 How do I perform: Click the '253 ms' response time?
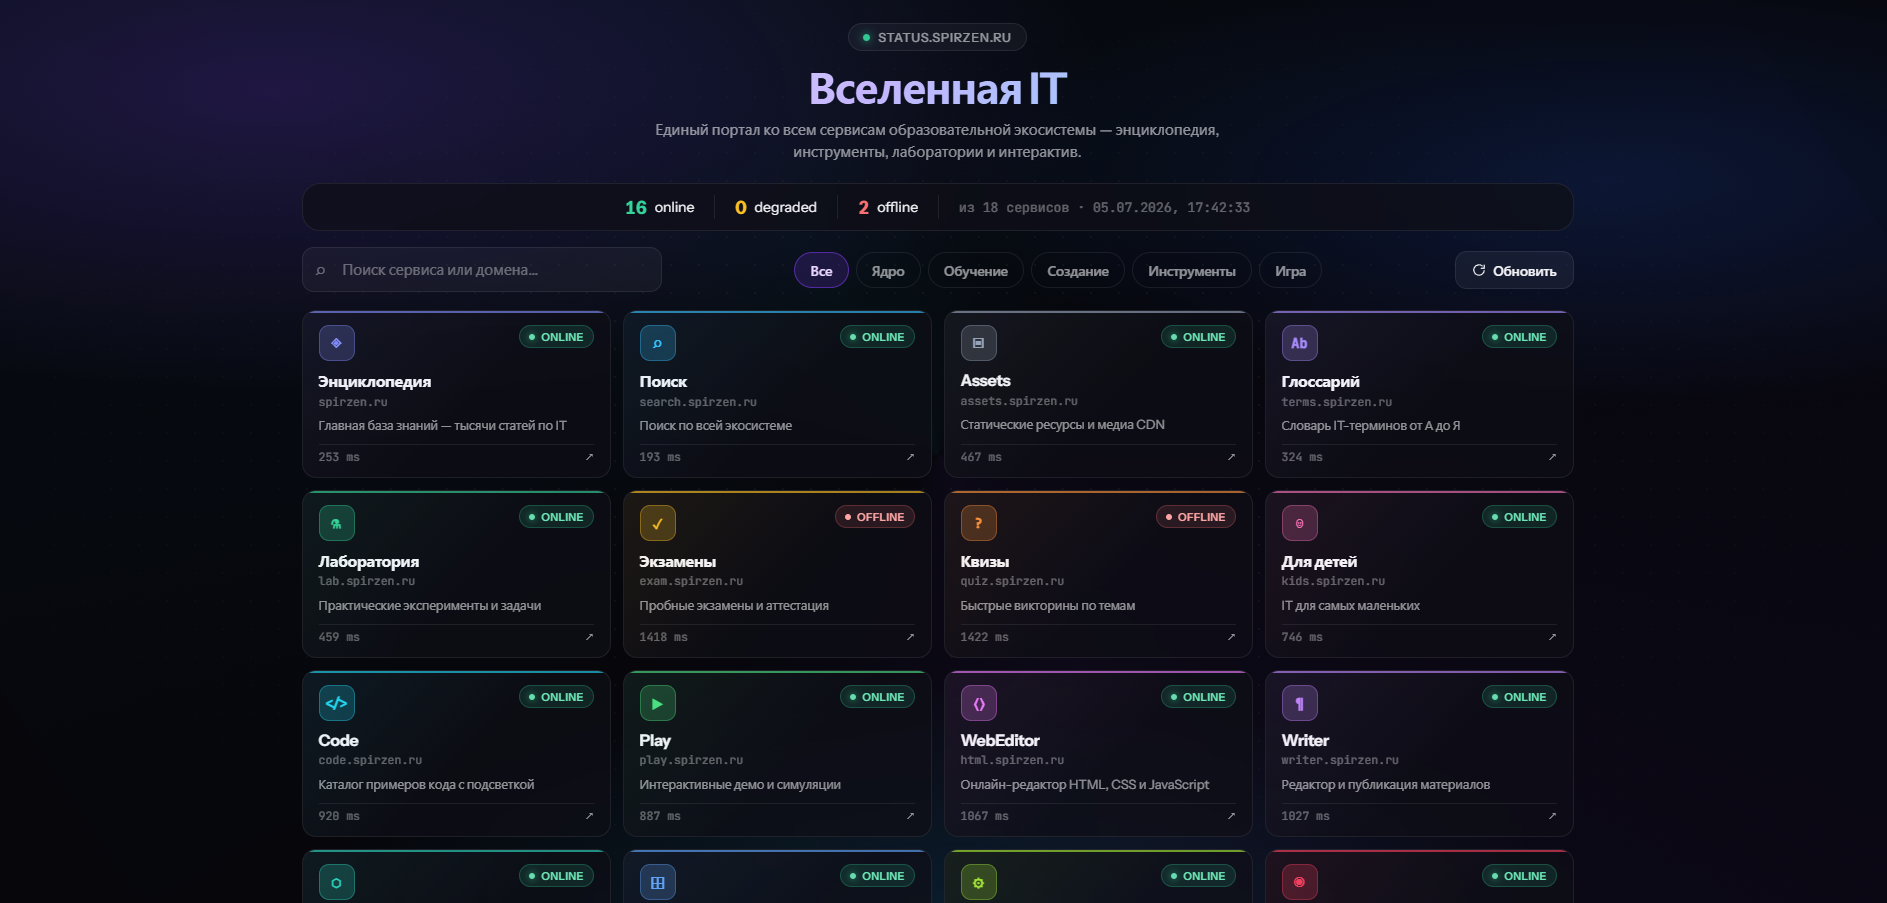click(339, 457)
